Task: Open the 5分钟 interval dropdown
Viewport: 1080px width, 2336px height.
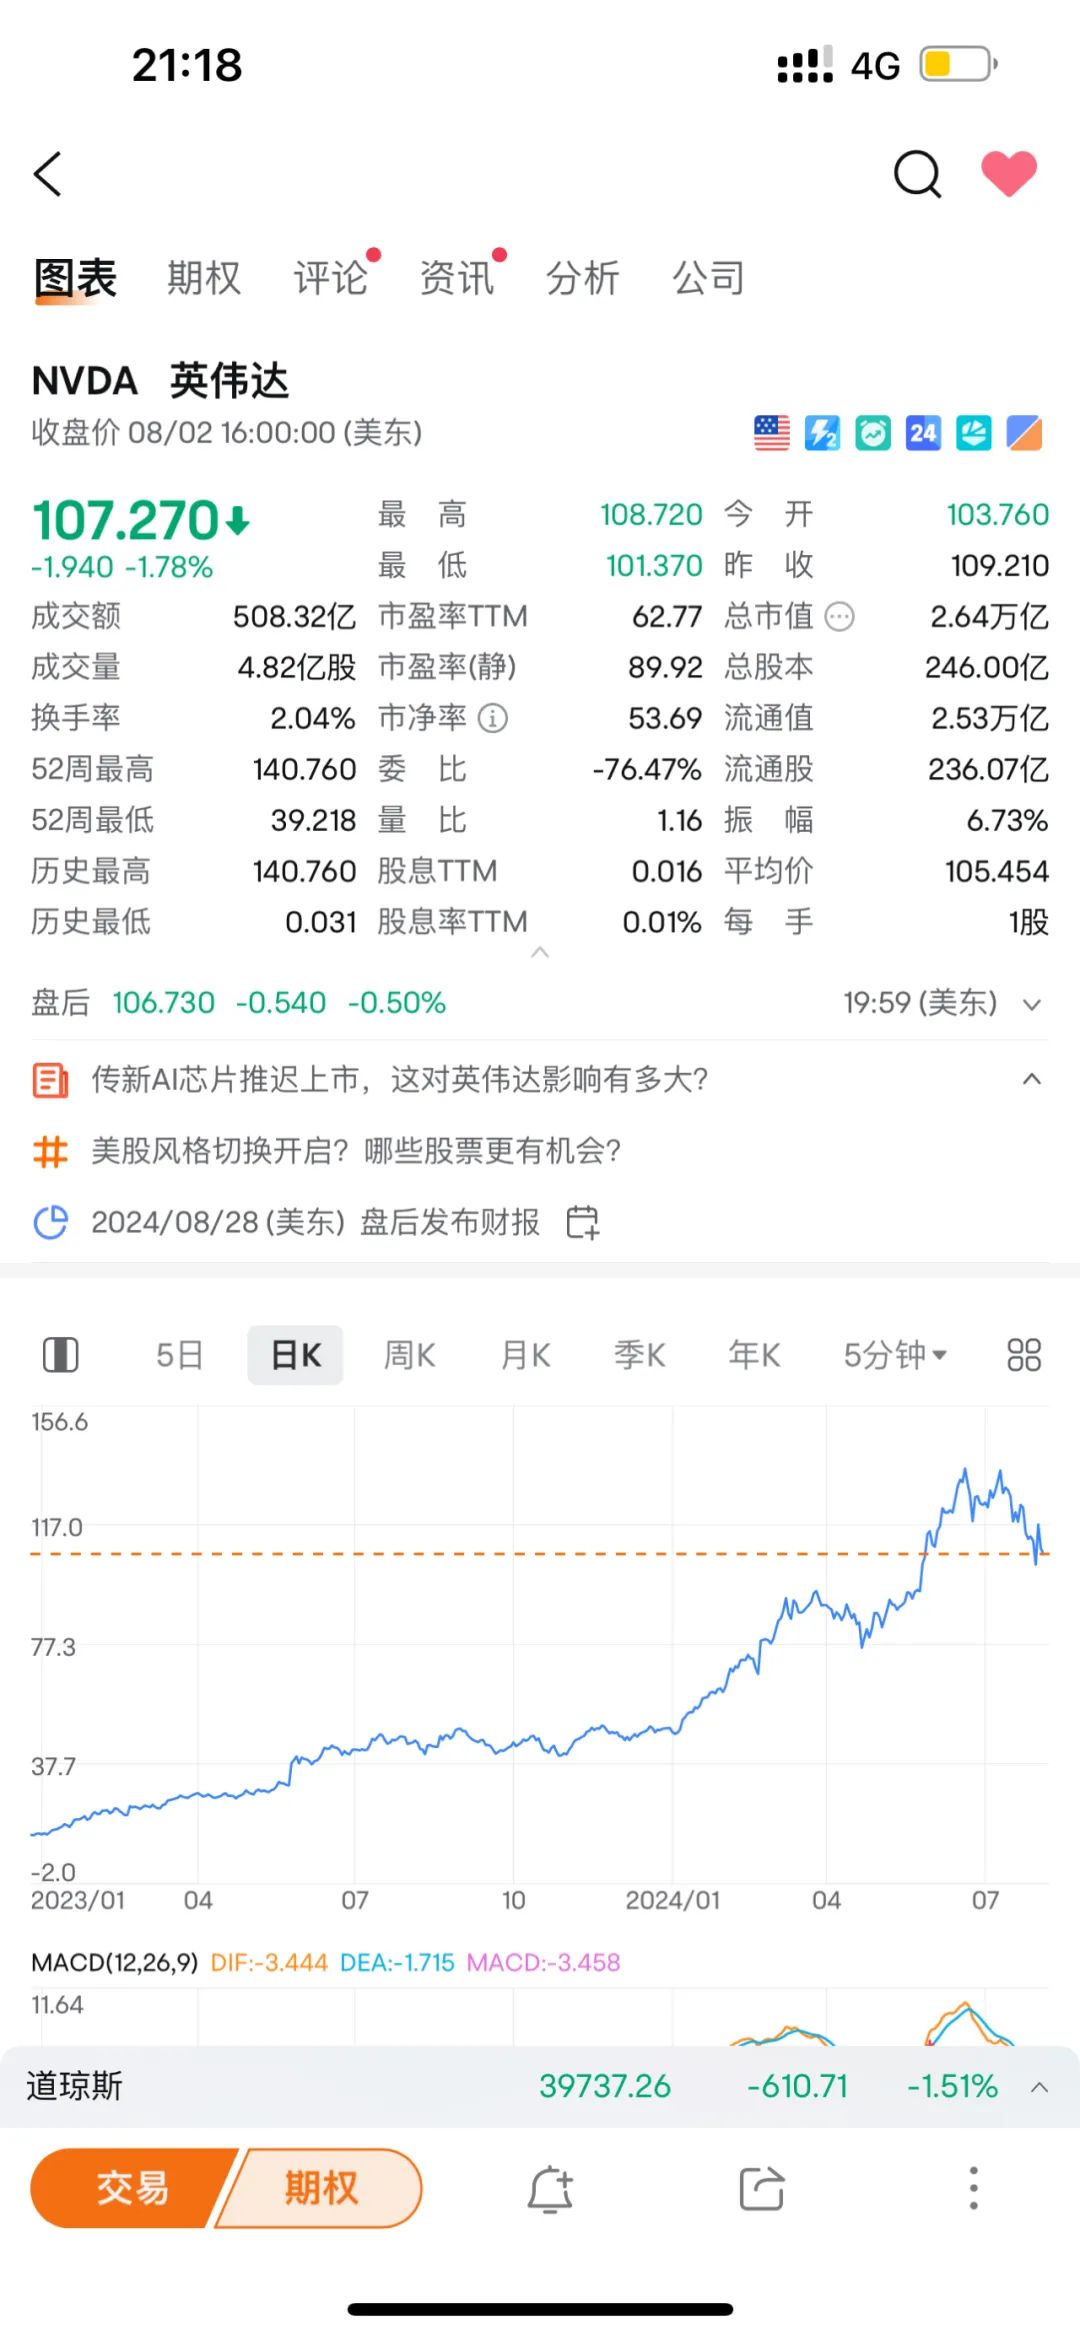Action: 894,1356
